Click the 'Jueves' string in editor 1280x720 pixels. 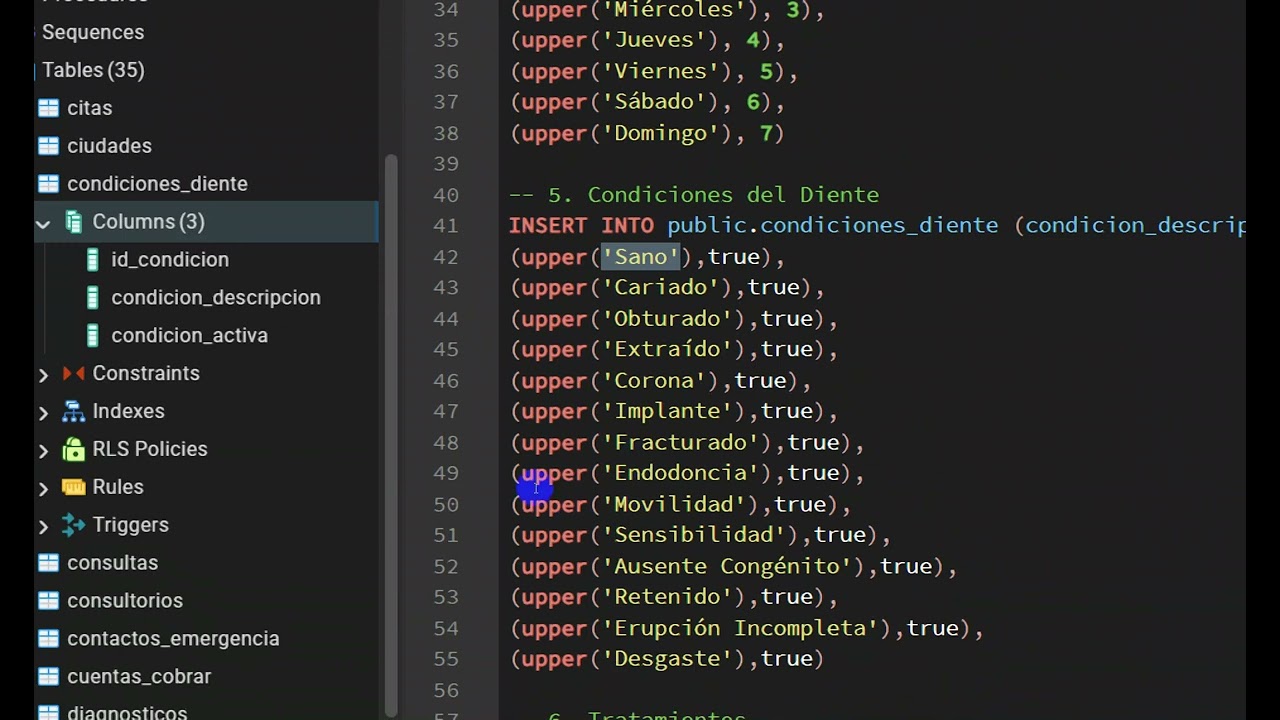(x=654, y=41)
